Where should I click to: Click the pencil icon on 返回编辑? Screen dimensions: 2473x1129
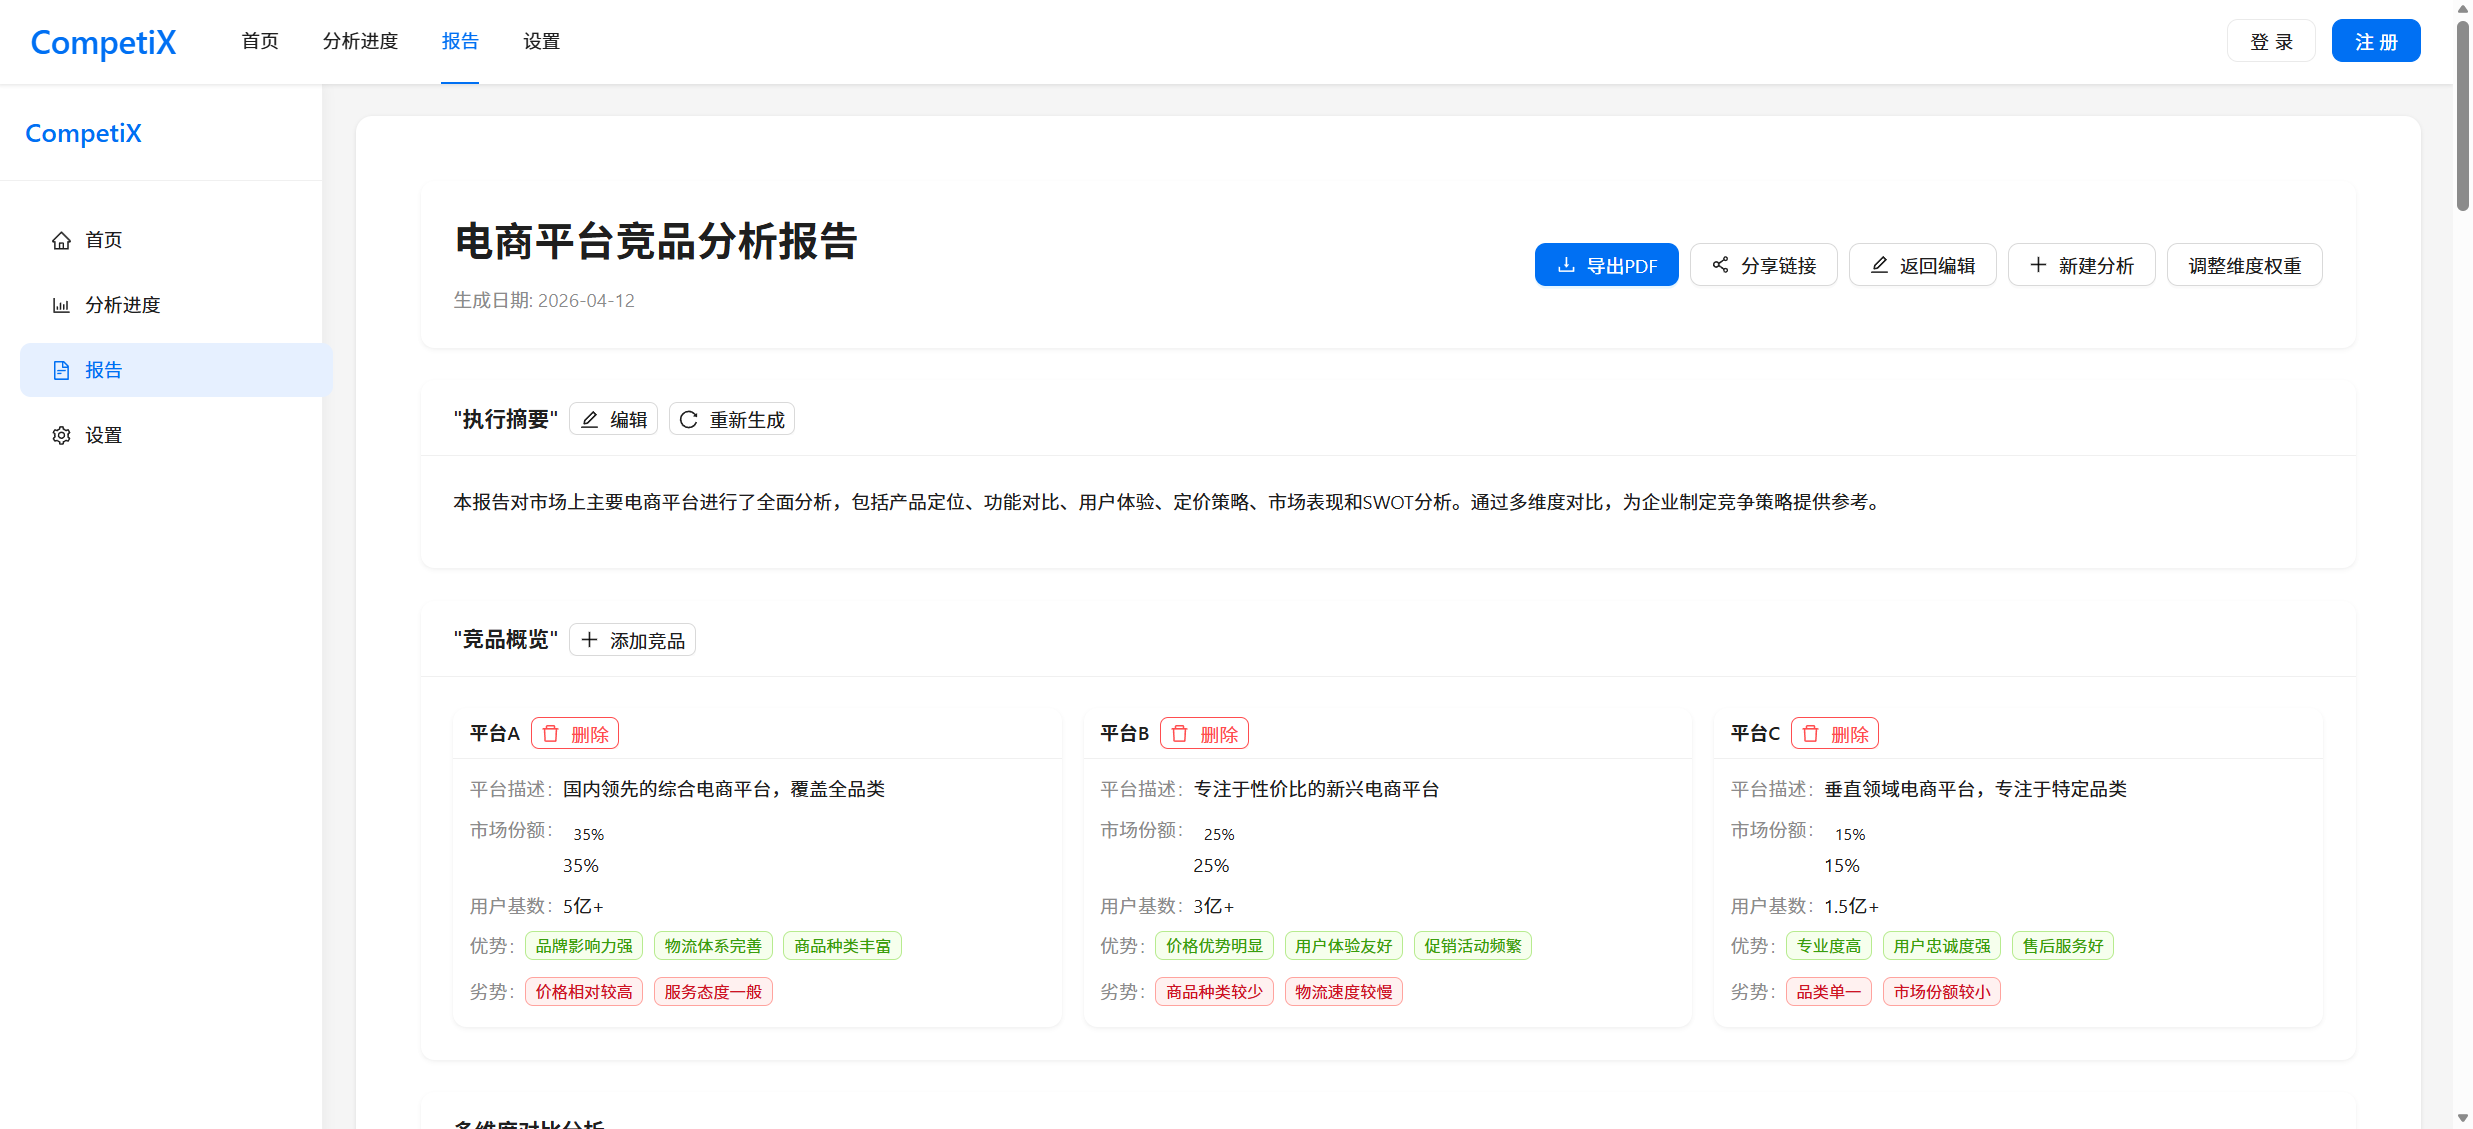tap(1879, 265)
